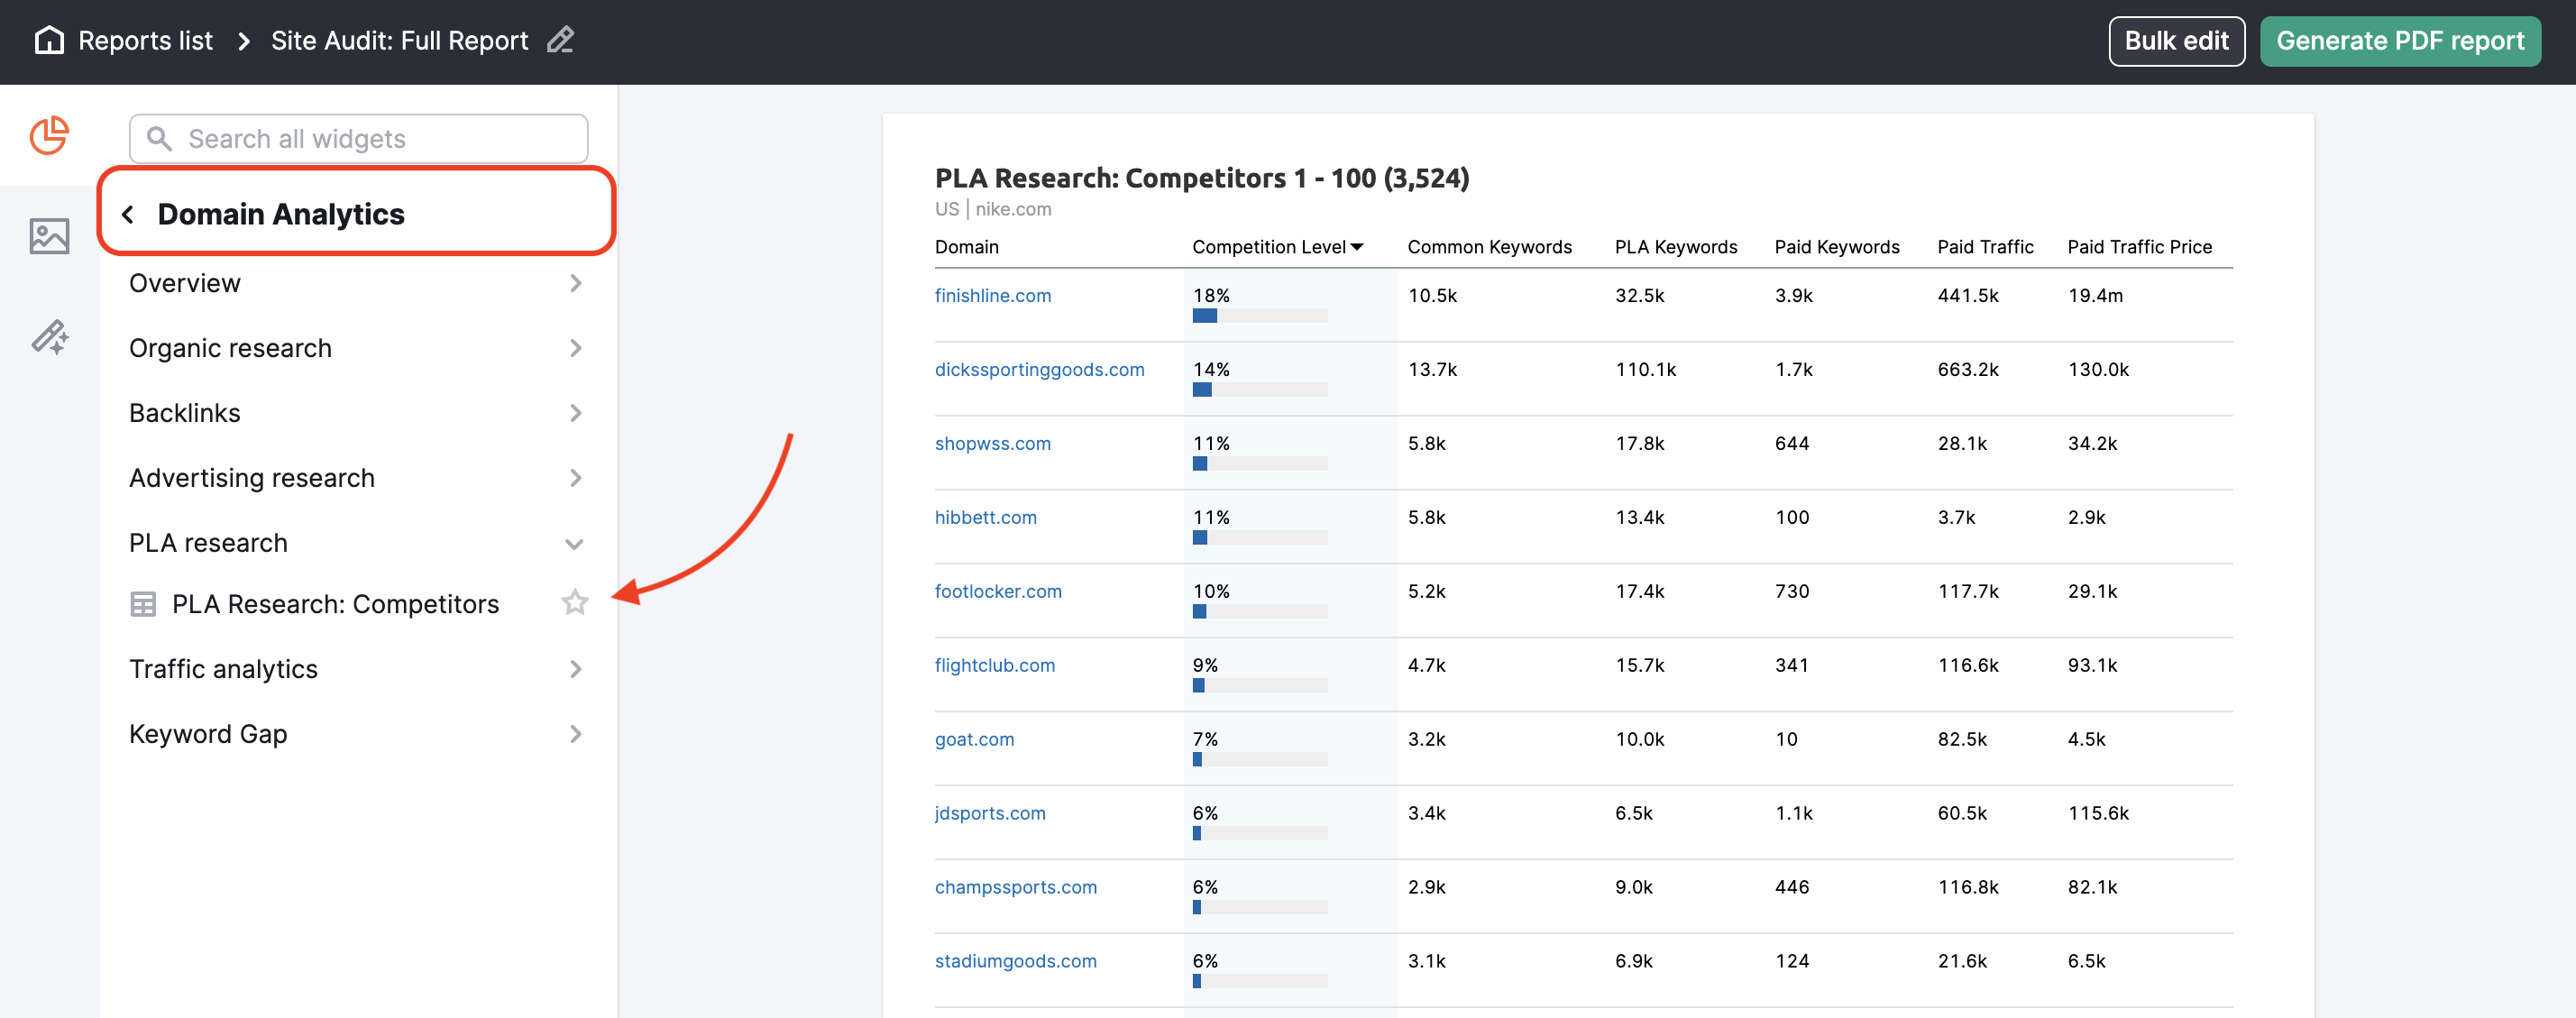2576x1018 pixels.
Task: Go back using the Domain Analytics chevron
Action: coord(128,214)
